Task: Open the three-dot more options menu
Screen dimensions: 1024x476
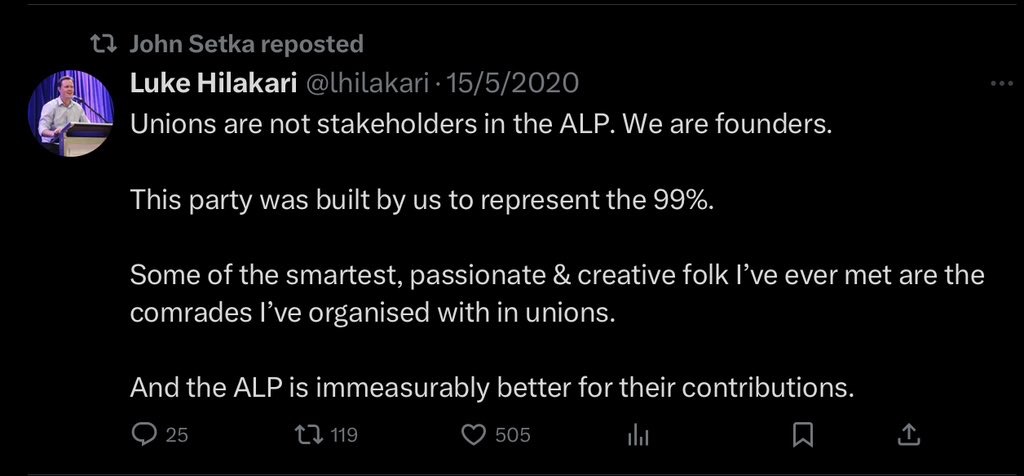Action: point(1000,86)
